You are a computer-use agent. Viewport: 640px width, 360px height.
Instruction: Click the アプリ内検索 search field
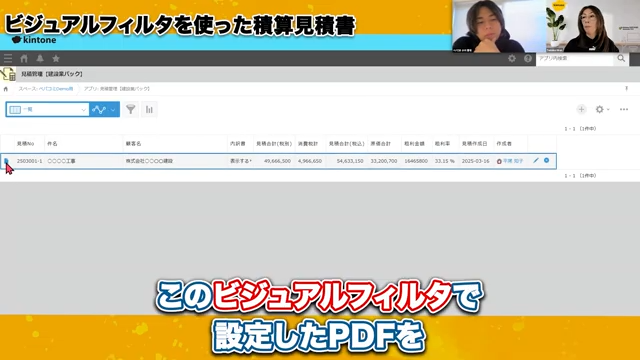pos(575,58)
